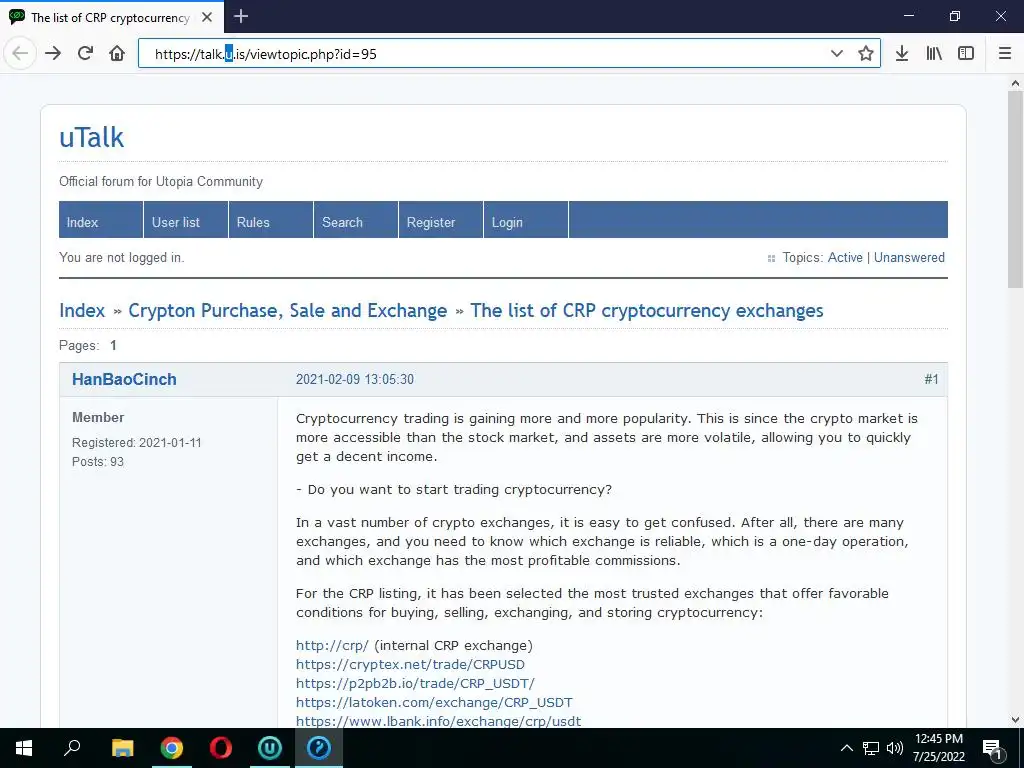Open the Utopia app taskbar icon
Viewport: 1024px width, 768px height.
point(270,748)
